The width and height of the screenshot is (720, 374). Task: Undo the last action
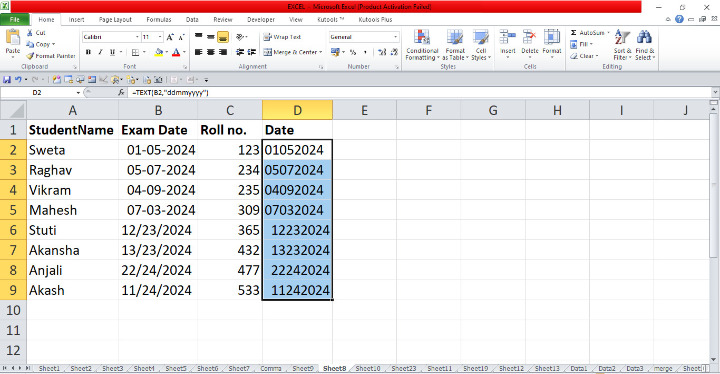coord(17,79)
